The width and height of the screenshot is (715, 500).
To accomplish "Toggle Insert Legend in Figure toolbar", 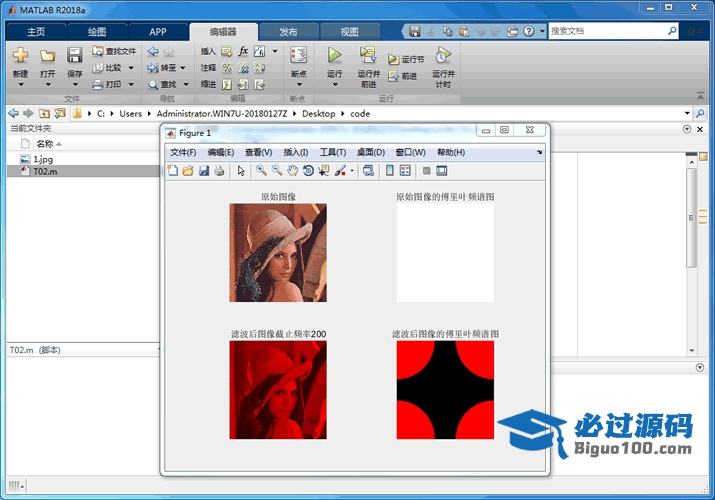I will pyautogui.click(x=406, y=171).
